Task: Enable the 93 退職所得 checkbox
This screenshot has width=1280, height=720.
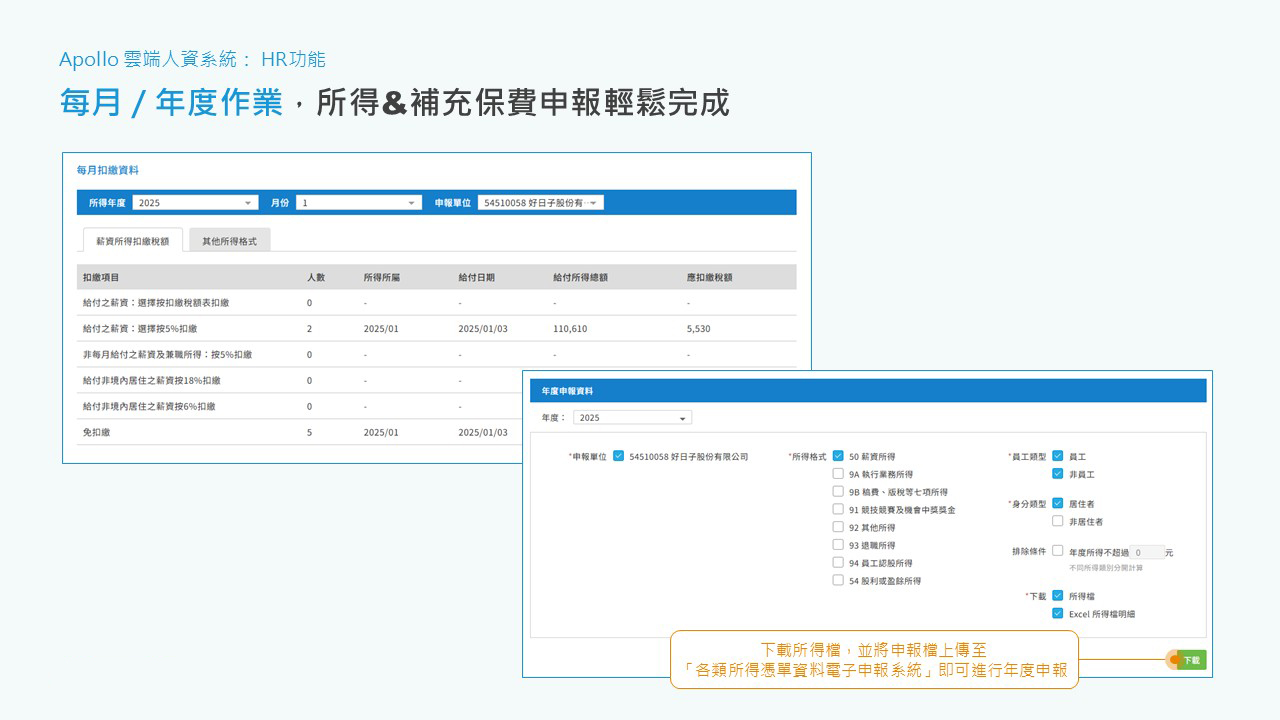Action: click(838, 544)
